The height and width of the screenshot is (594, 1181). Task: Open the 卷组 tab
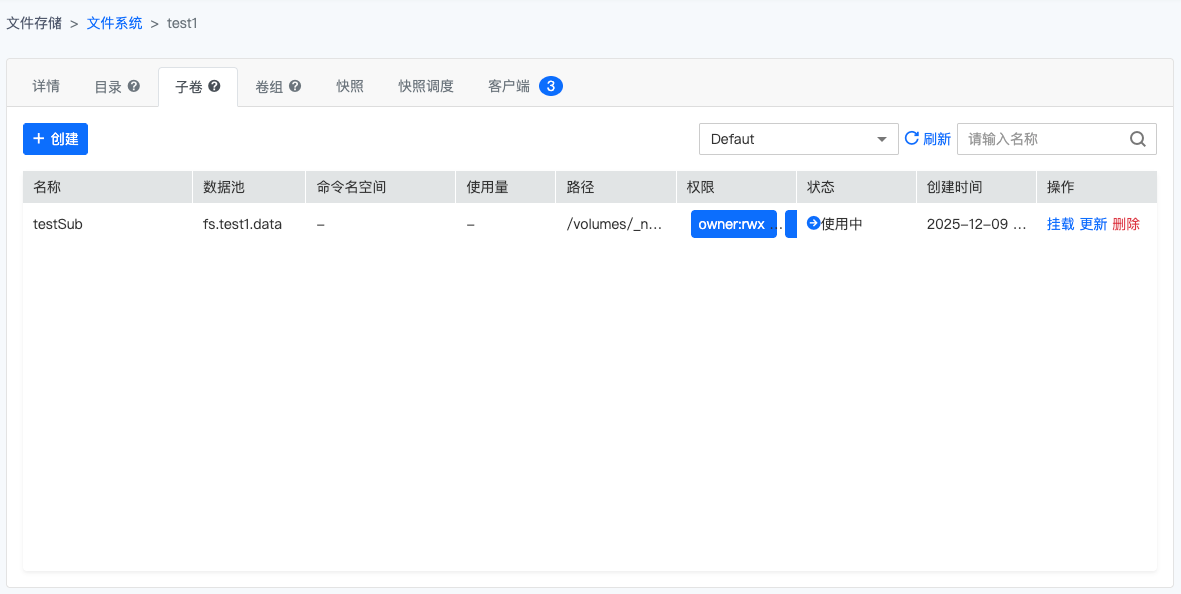tap(272, 86)
